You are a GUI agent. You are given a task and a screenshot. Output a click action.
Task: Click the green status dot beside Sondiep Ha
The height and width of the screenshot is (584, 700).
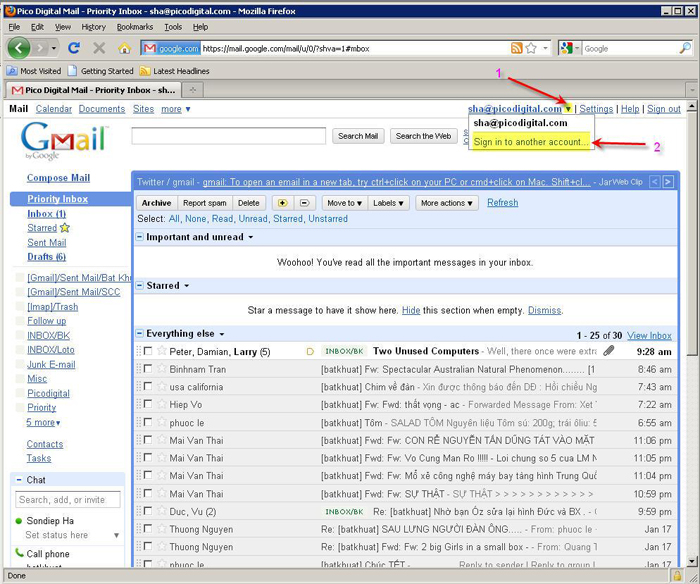pos(19,521)
